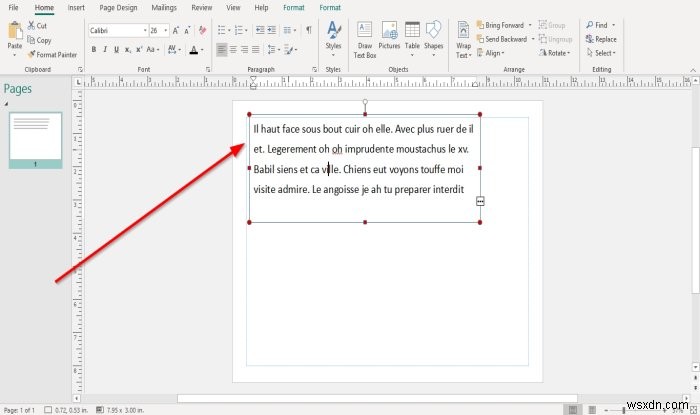Switch to the Insert tab

[76, 8]
